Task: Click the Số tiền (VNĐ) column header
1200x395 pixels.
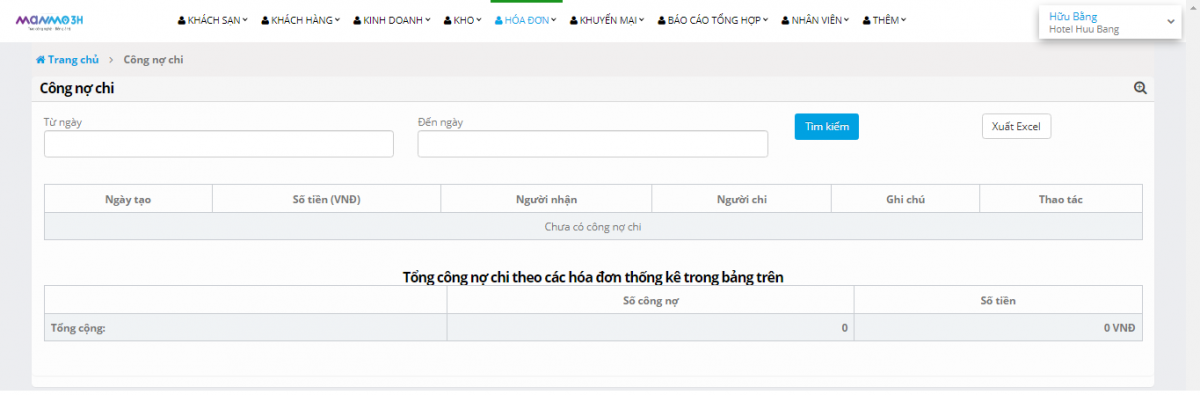Action: point(326,199)
